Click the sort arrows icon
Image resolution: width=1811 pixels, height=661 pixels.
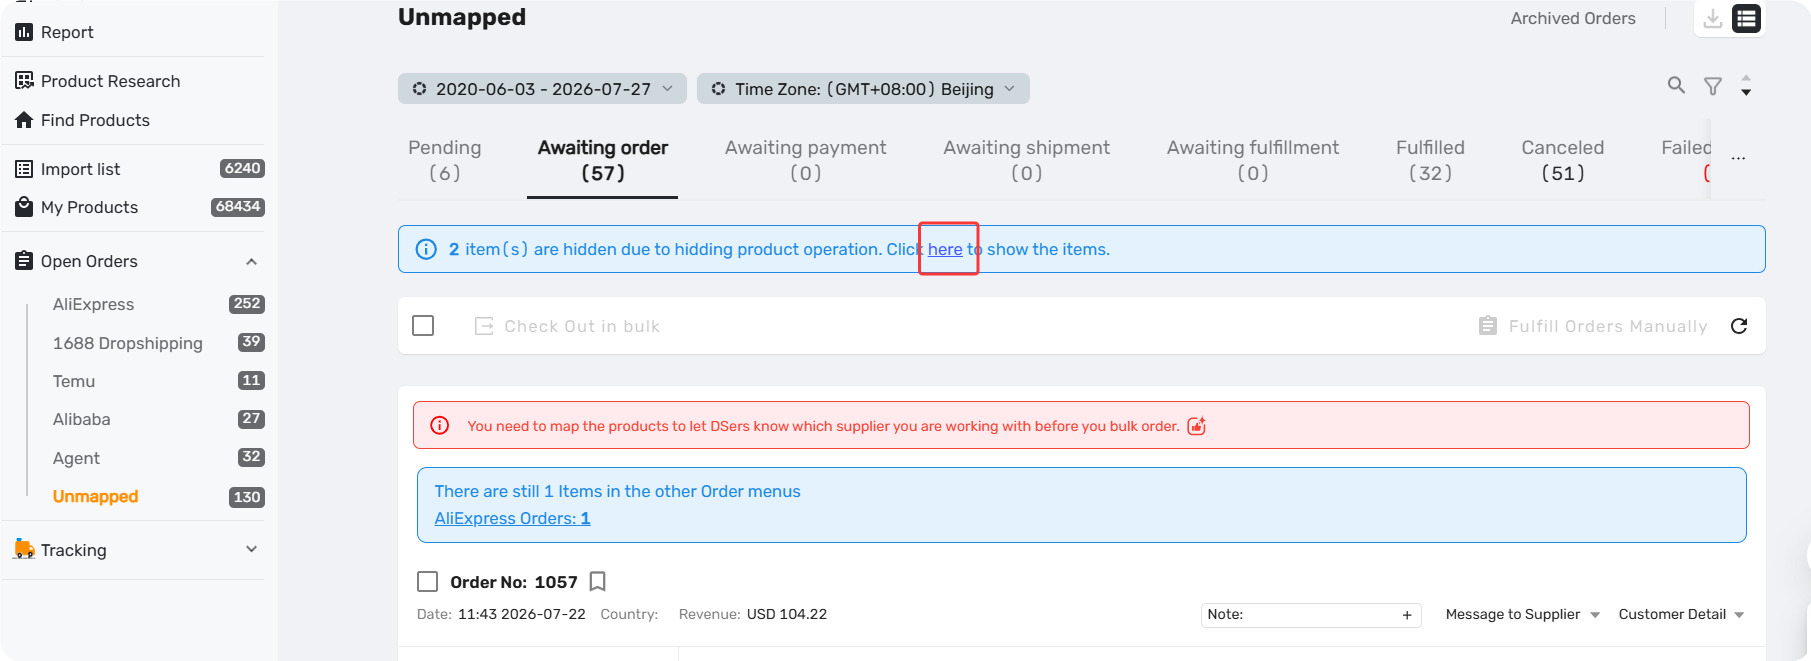click(1746, 86)
